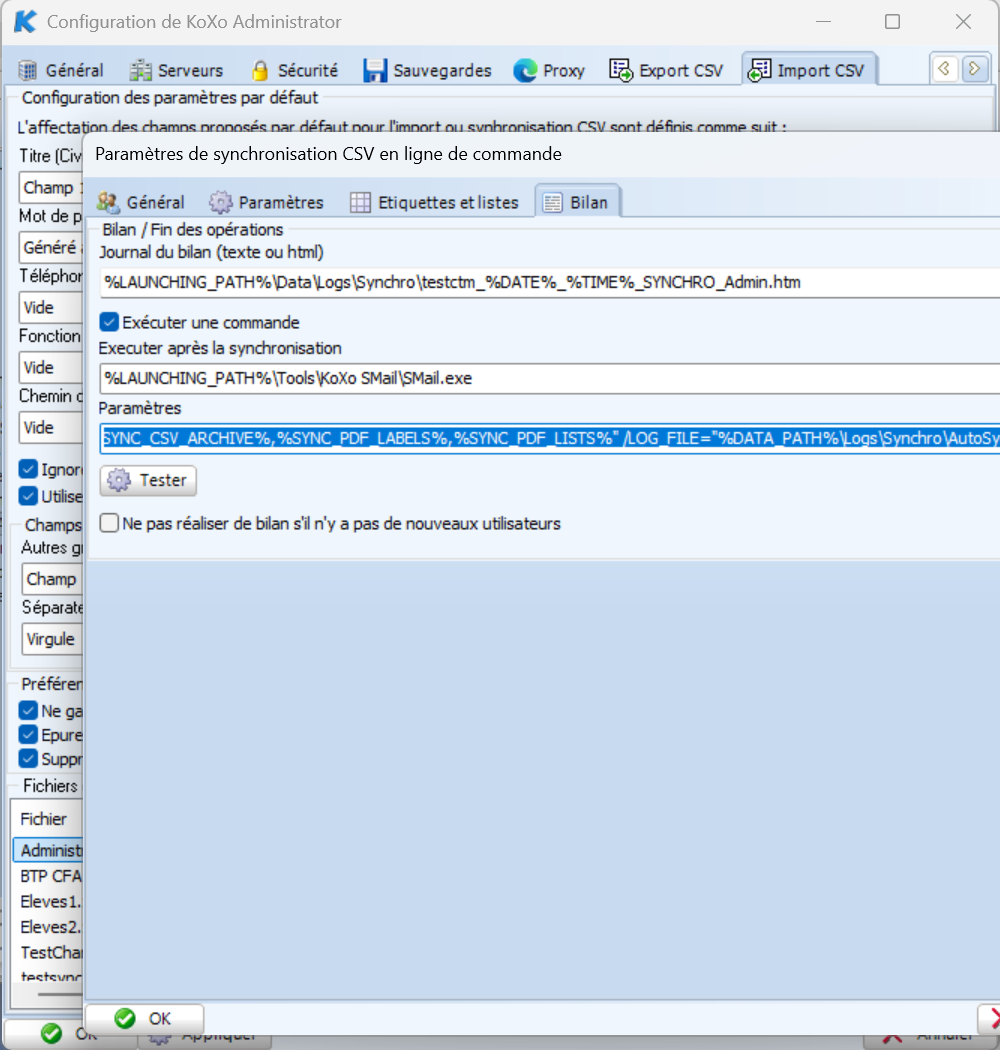Open the Vide dropdown under Chemin
Viewport: 1000px width, 1050px height.
[x=51, y=427]
